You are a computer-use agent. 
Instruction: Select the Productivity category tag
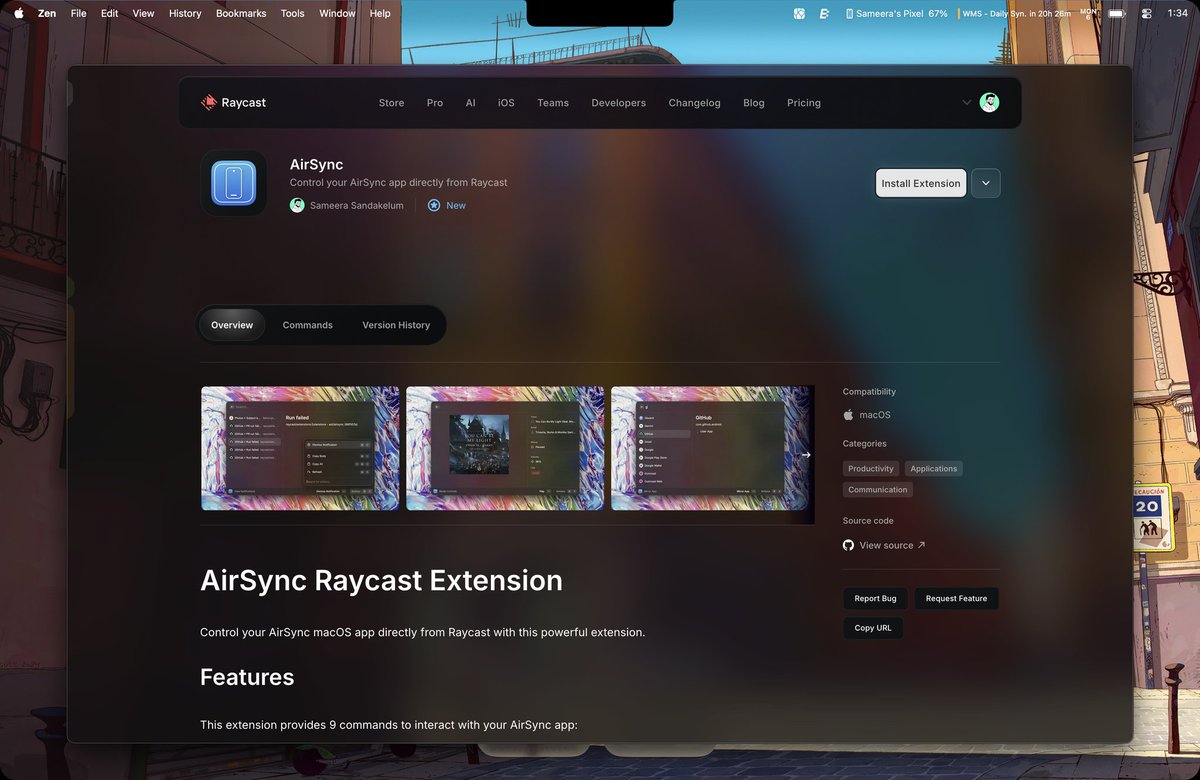click(x=870, y=468)
